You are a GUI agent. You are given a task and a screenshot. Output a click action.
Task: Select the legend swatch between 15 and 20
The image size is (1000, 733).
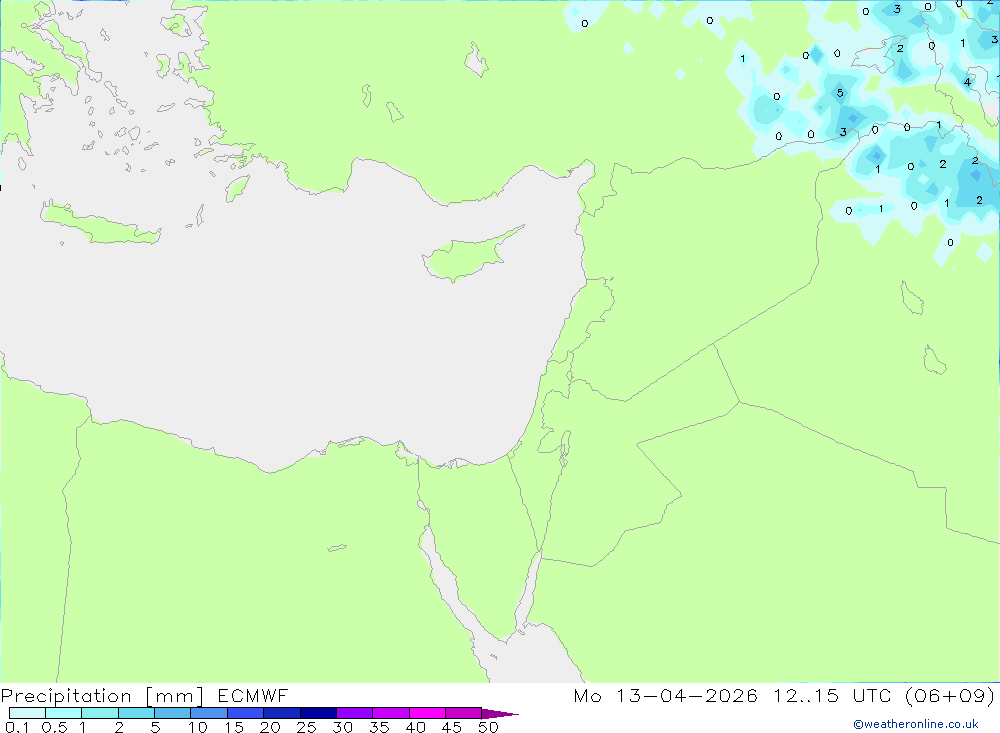(x=246, y=713)
